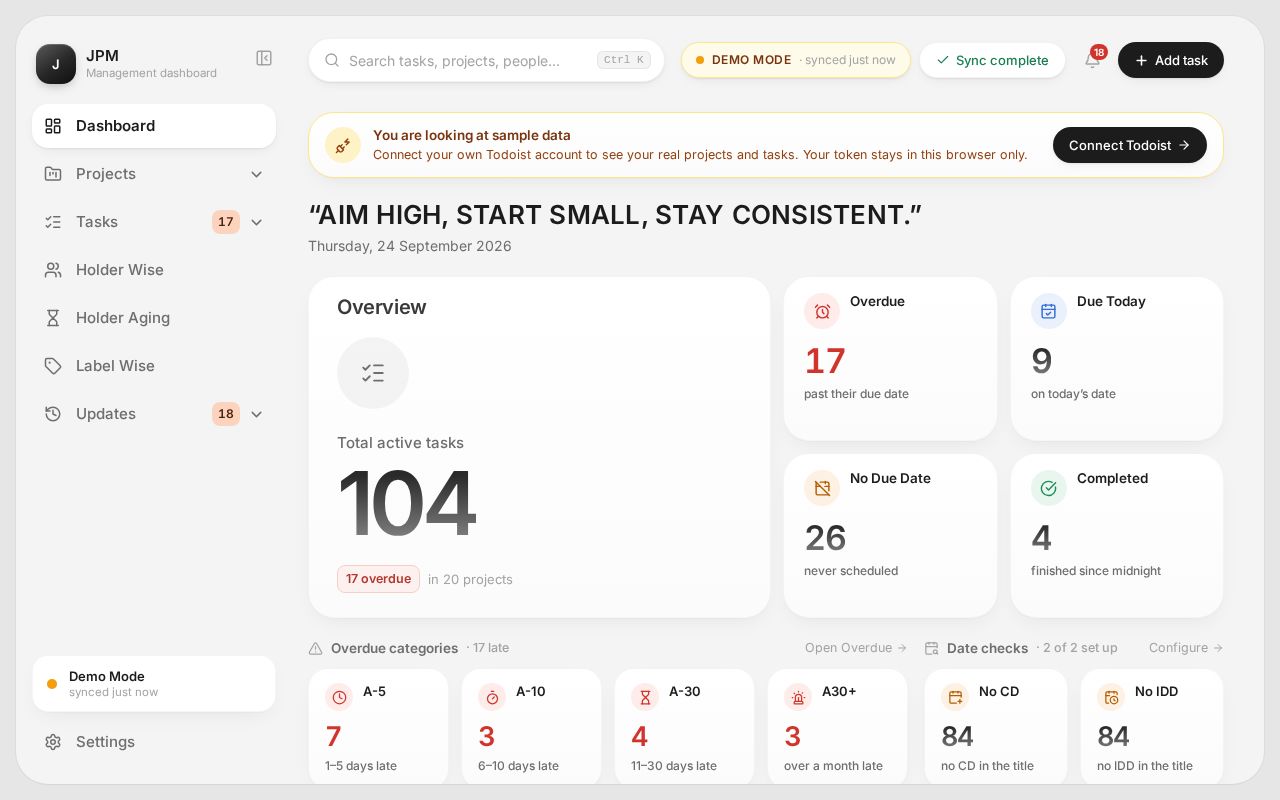Click the '1–5 days late' text
The width and height of the screenshot is (1280, 800).
[x=361, y=766]
